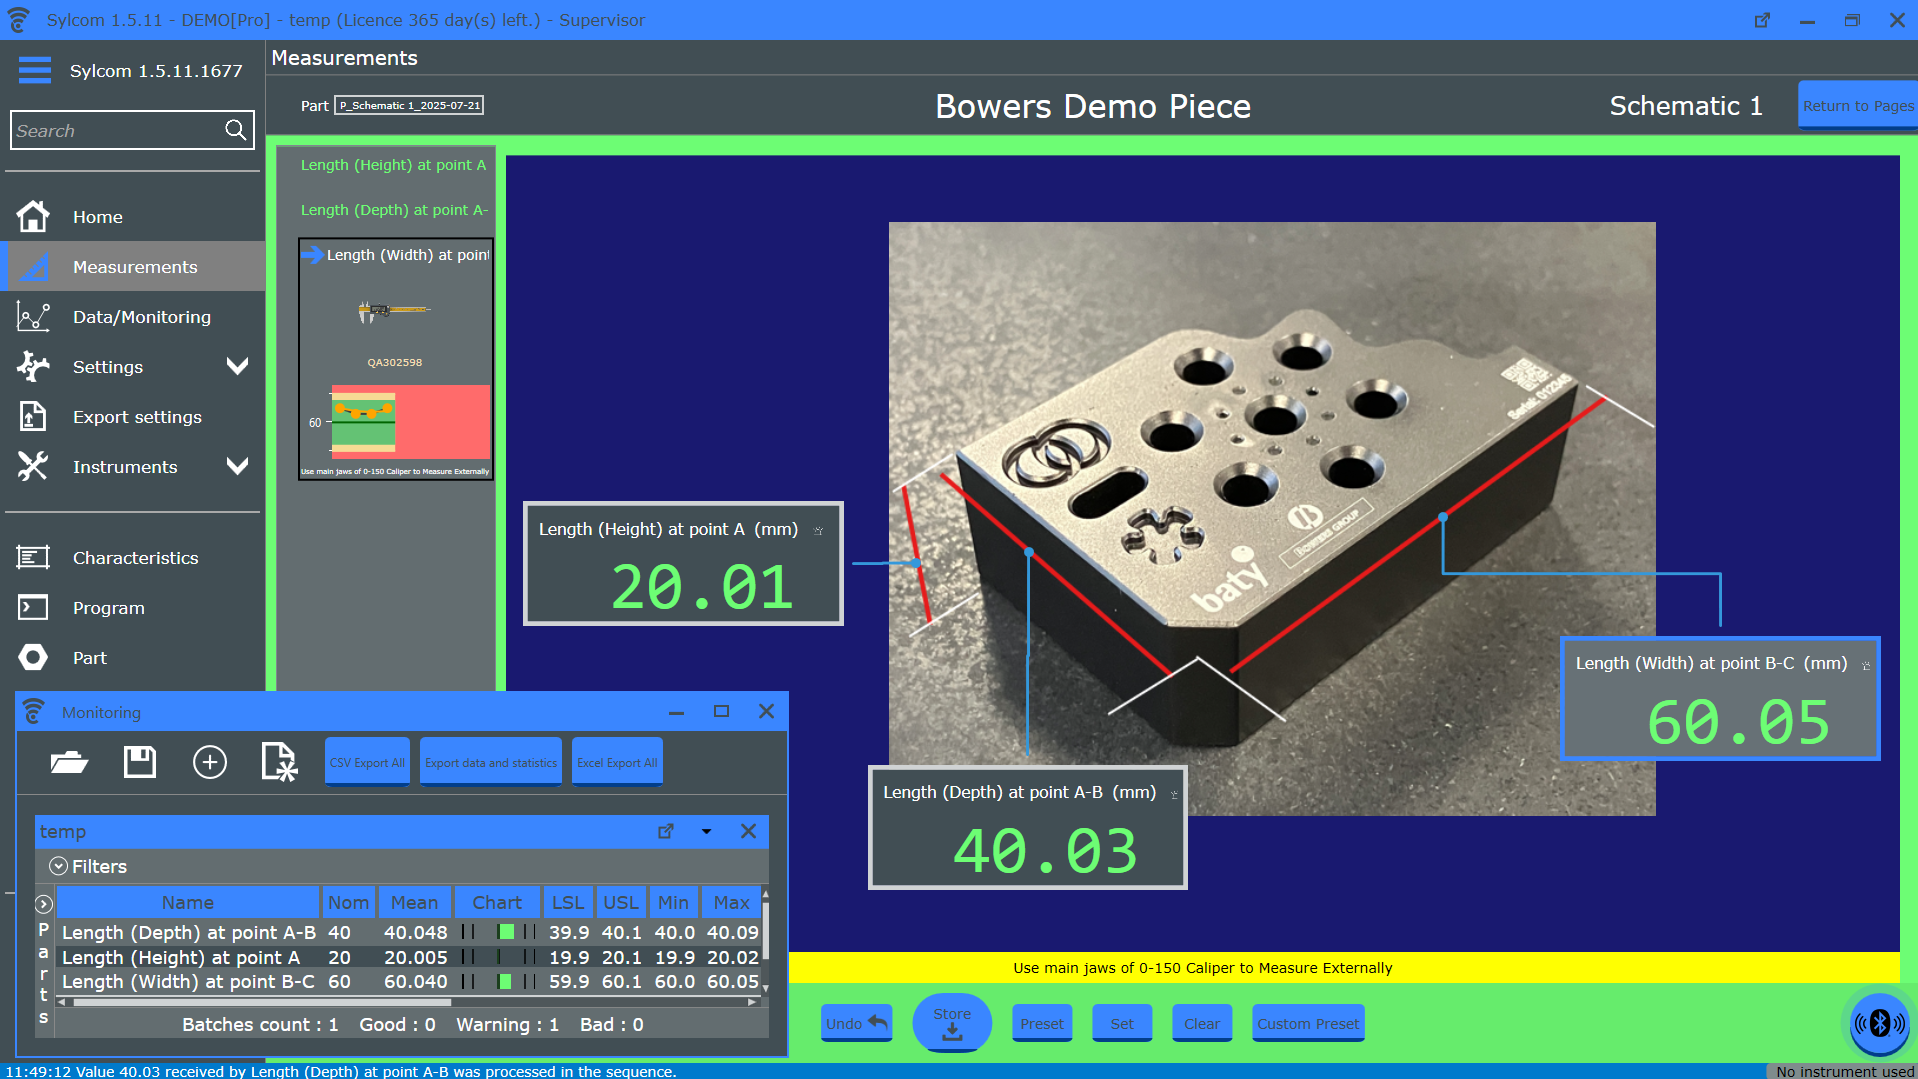Image resolution: width=1918 pixels, height=1079 pixels.
Task: Expand the Settings submenu chevron
Action: click(237, 366)
